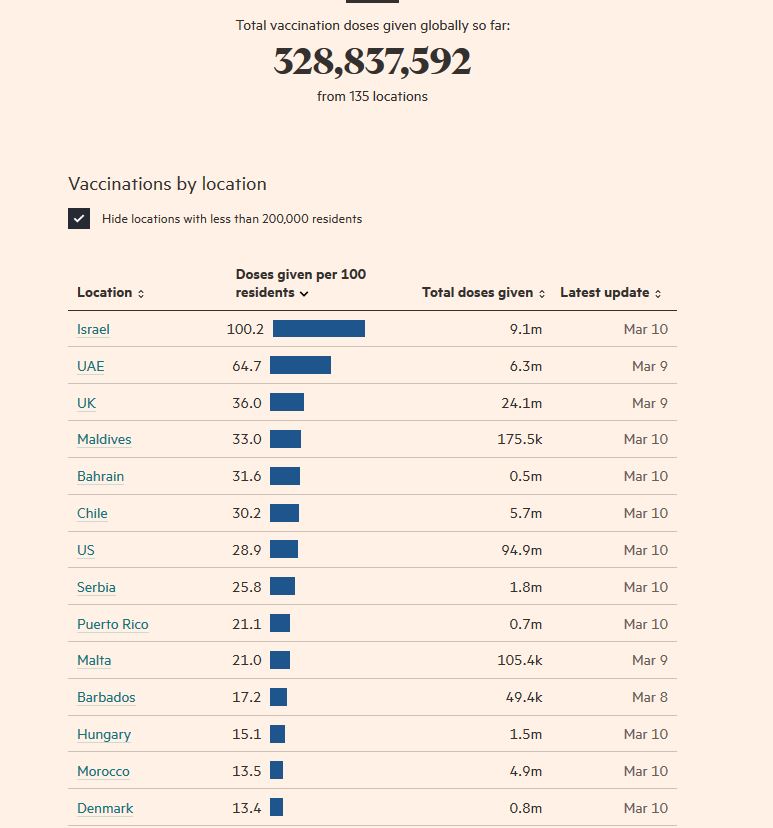Sort table by Latest update column
This screenshot has height=828, width=773.
pyautogui.click(x=604, y=293)
